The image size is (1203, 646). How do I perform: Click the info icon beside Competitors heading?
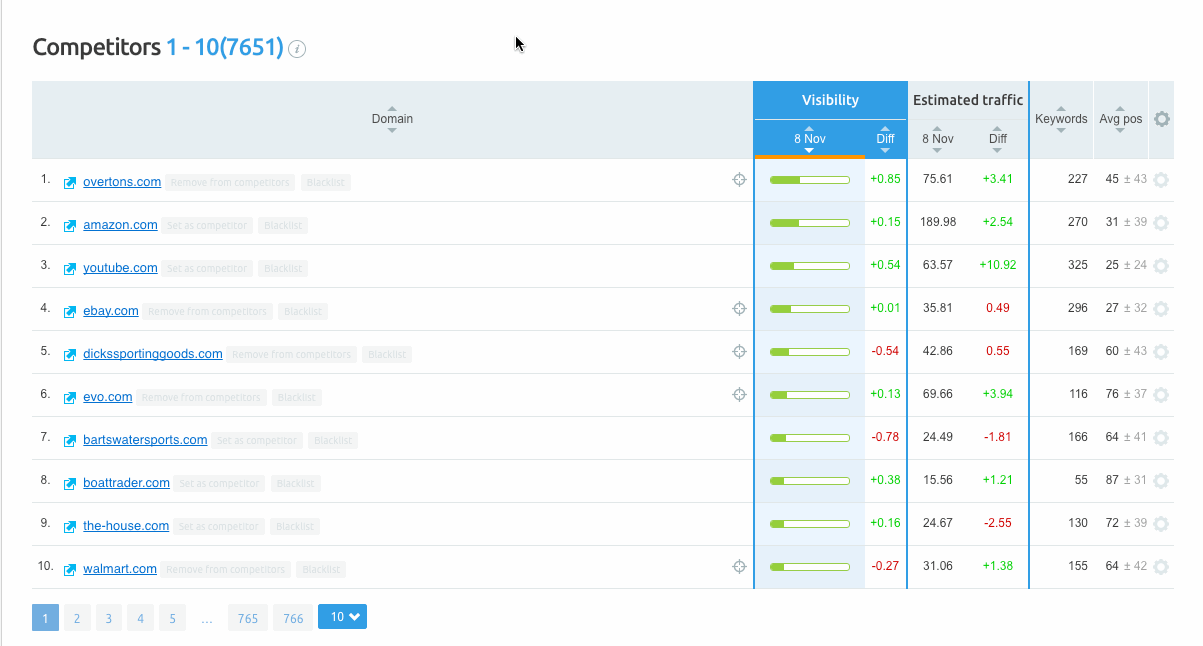click(296, 49)
